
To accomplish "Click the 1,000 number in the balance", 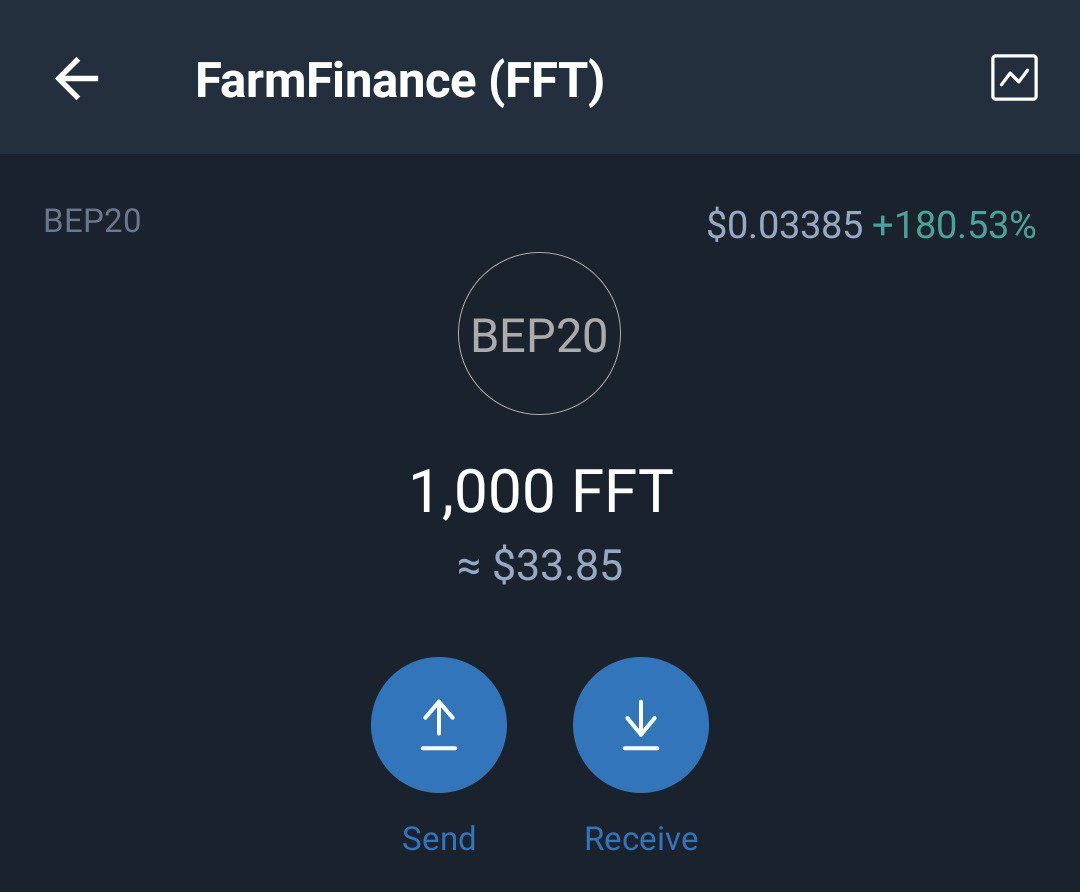I will 482,492.
